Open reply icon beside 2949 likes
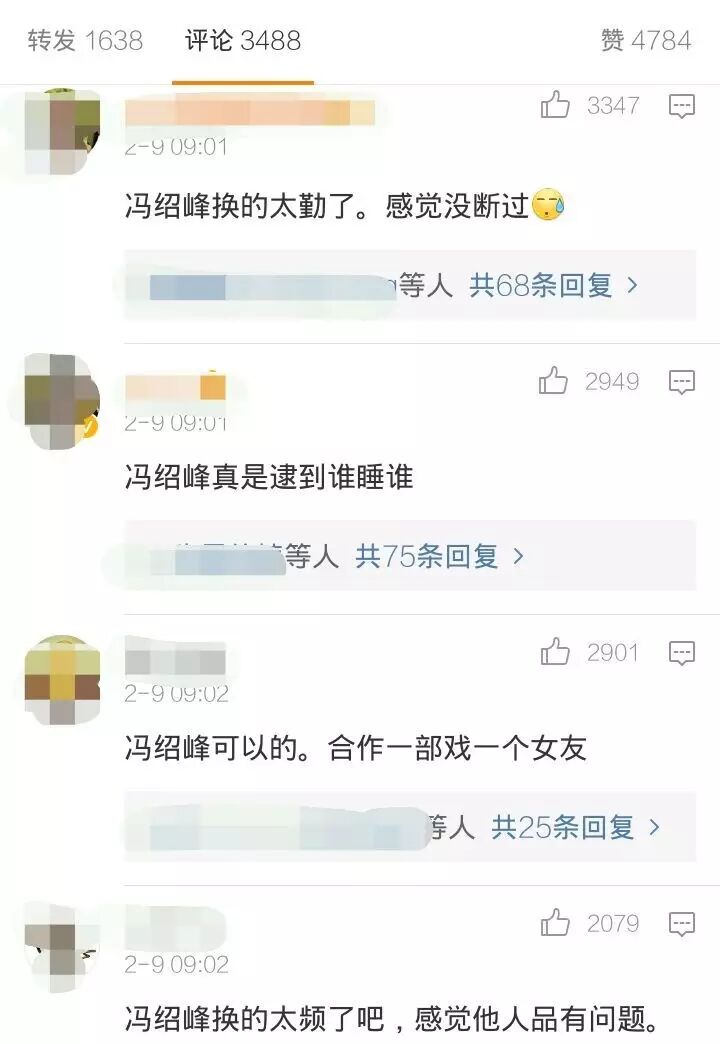 tap(681, 382)
